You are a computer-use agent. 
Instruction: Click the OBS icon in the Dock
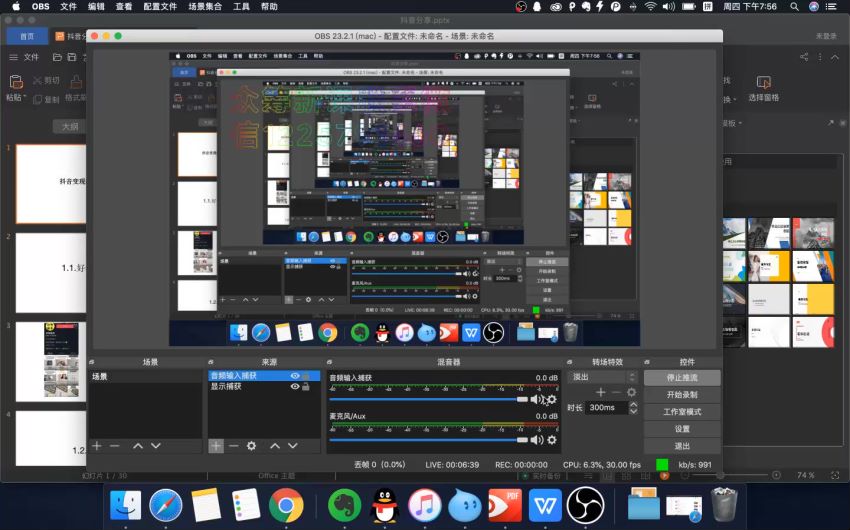pyautogui.click(x=585, y=505)
